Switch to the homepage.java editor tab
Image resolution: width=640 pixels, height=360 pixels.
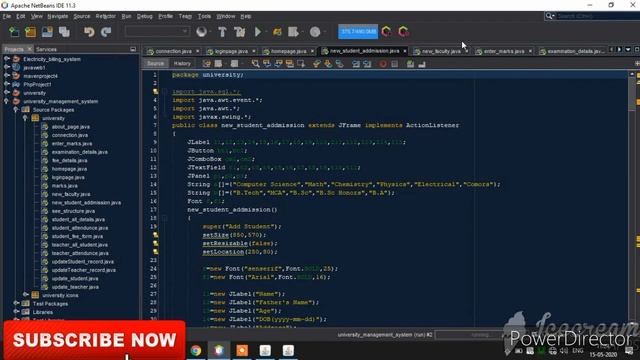(x=289, y=51)
